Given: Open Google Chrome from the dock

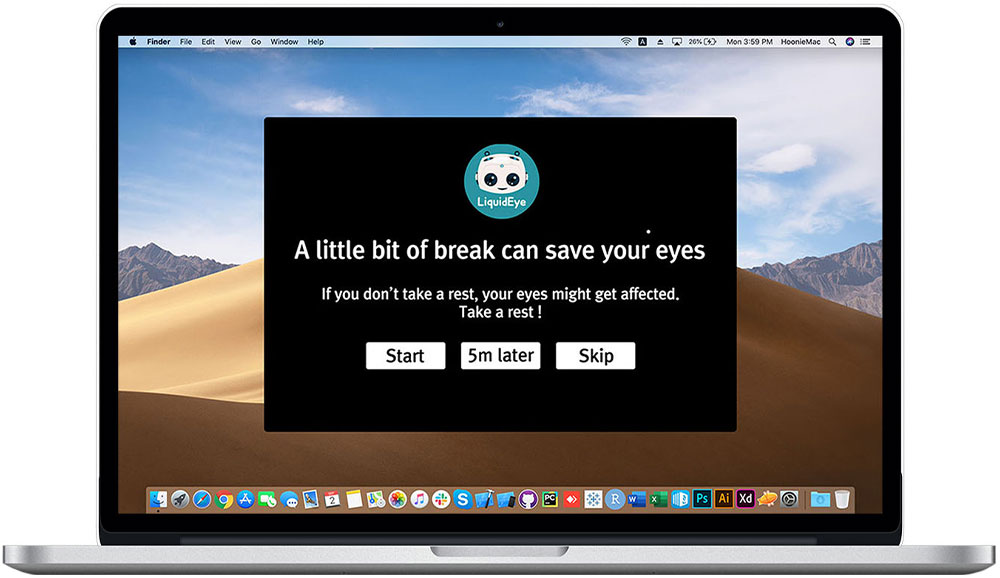Looking at the screenshot, I should point(223,500).
